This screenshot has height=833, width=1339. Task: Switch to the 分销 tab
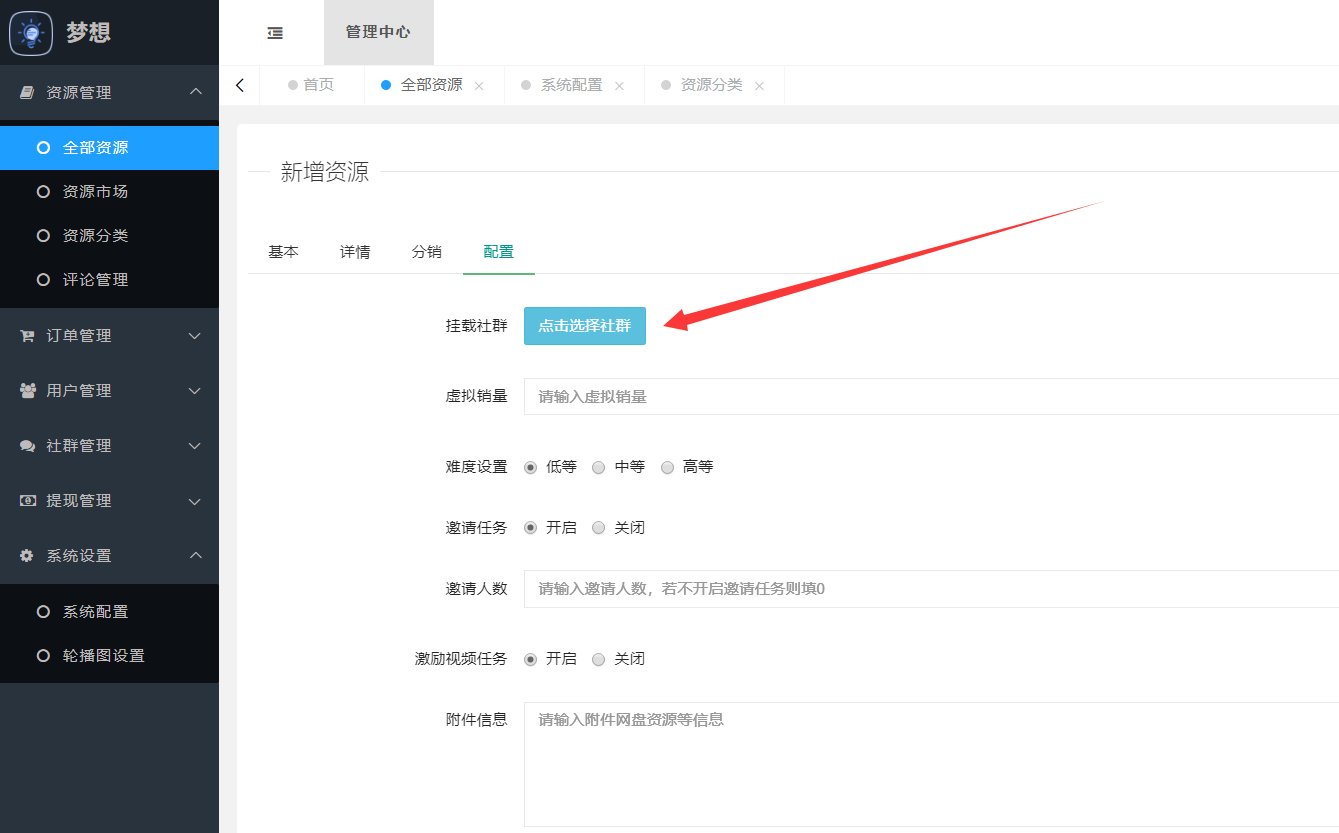427,252
